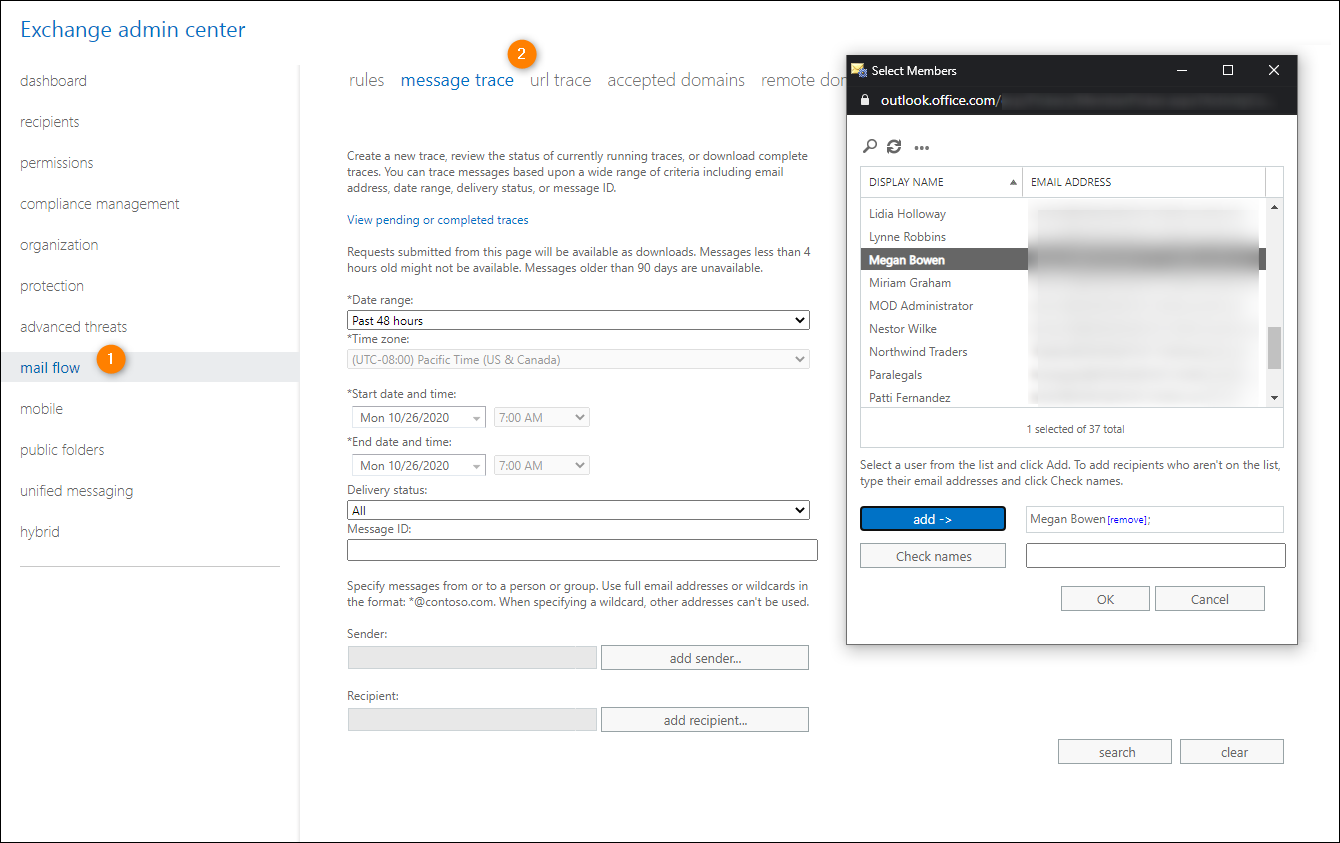1340x843 pixels.
Task: Click the add -> button
Action: (x=933, y=519)
